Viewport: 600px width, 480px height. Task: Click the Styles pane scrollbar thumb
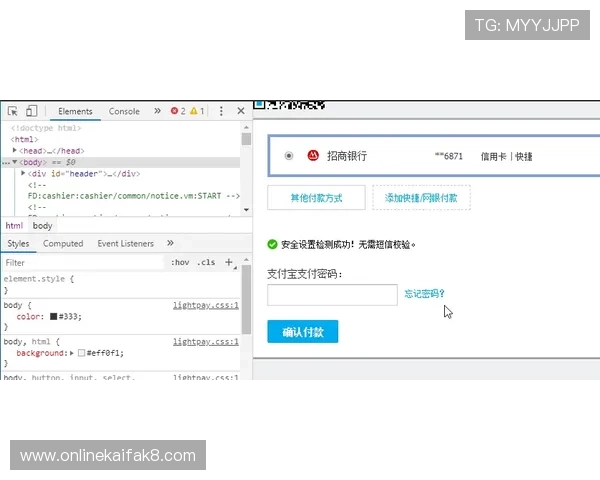tap(246, 299)
